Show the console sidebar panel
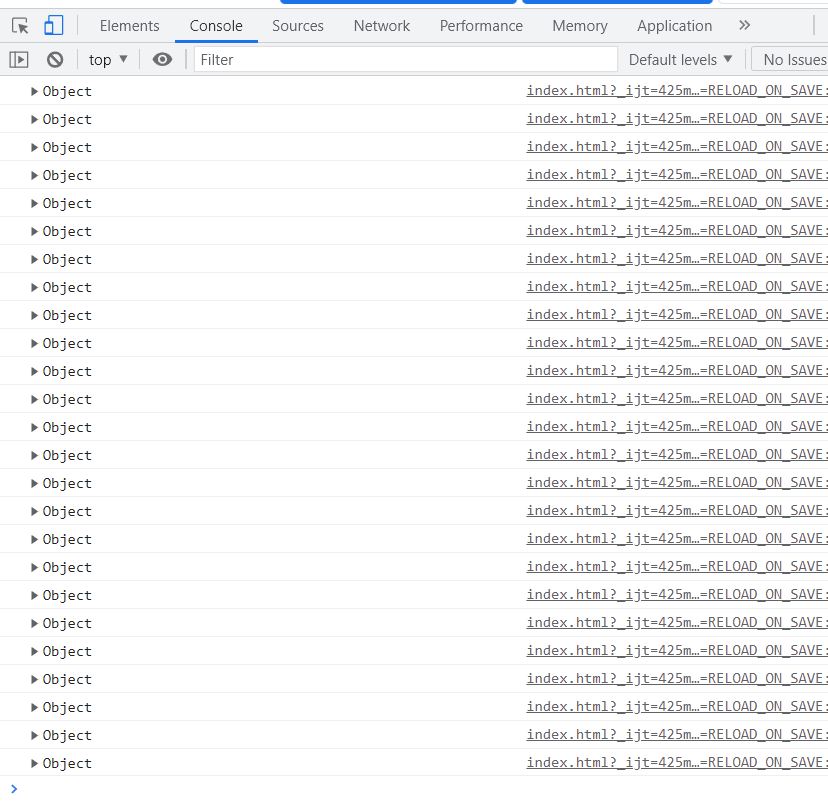828x805 pixels. tap(18, 60)
